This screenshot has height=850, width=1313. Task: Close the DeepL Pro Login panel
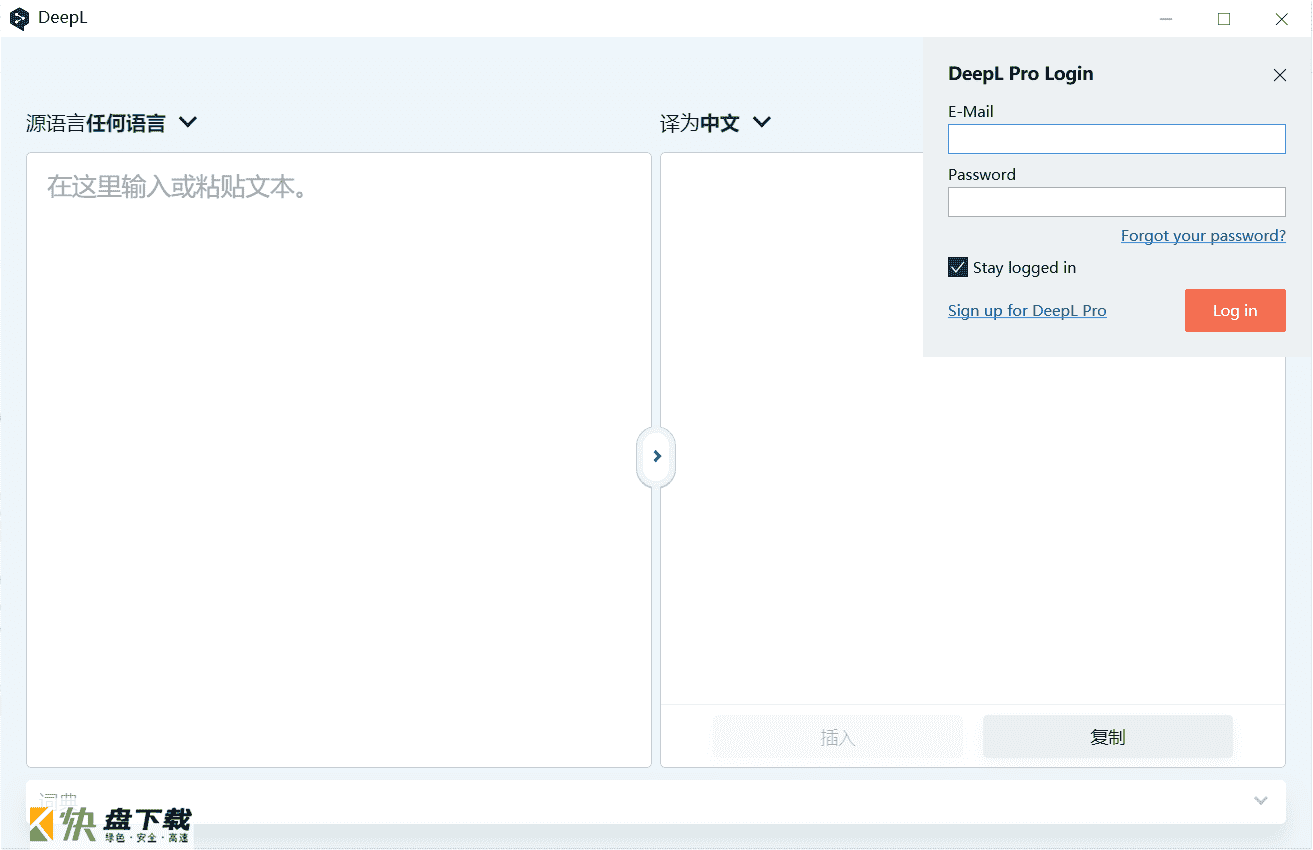(x=1279, y=75)
